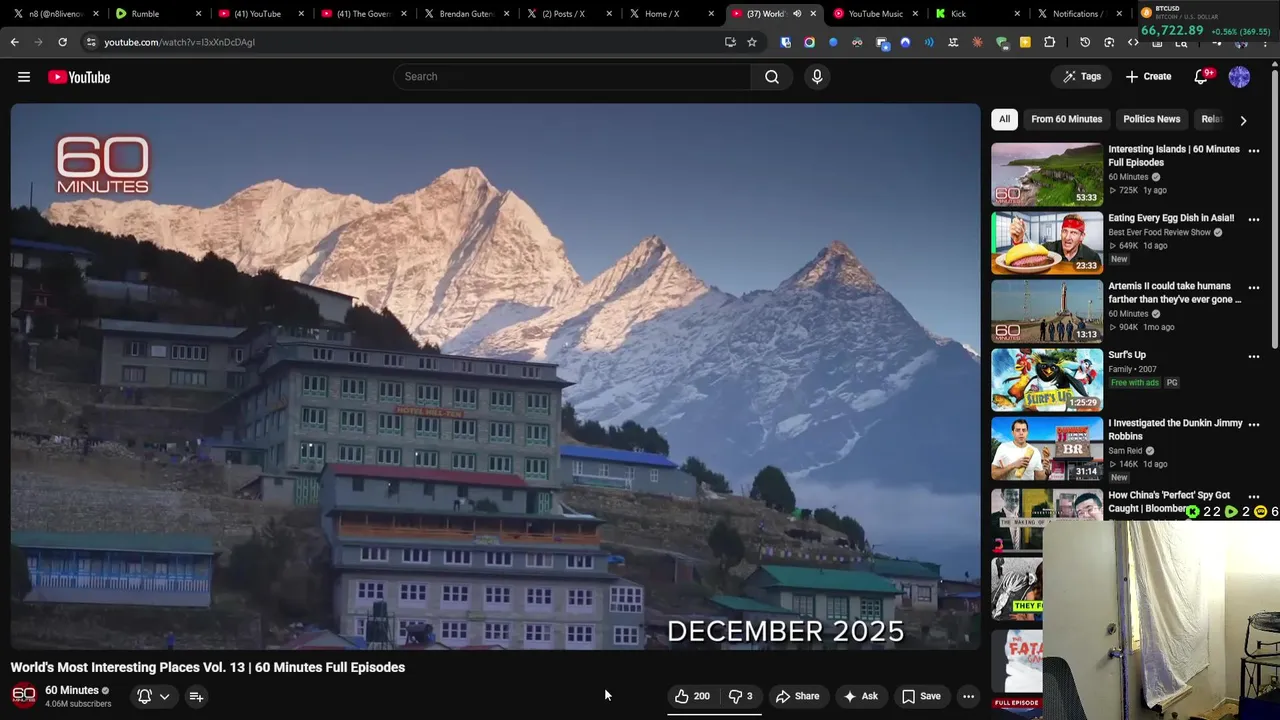This screenshot has width=1280, height=720.
Task: Open the 60 Minutes channel name link
Action: [72, 690]
